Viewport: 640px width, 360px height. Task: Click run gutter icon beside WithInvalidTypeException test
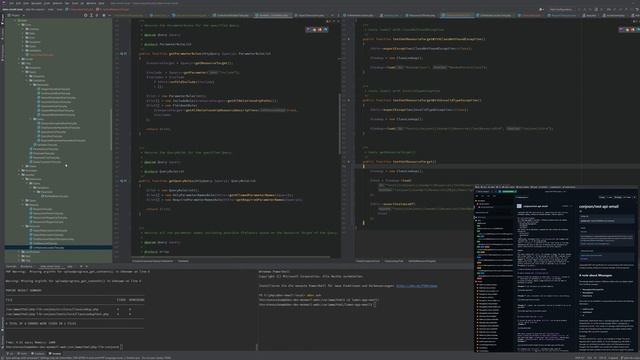point(349,100)
